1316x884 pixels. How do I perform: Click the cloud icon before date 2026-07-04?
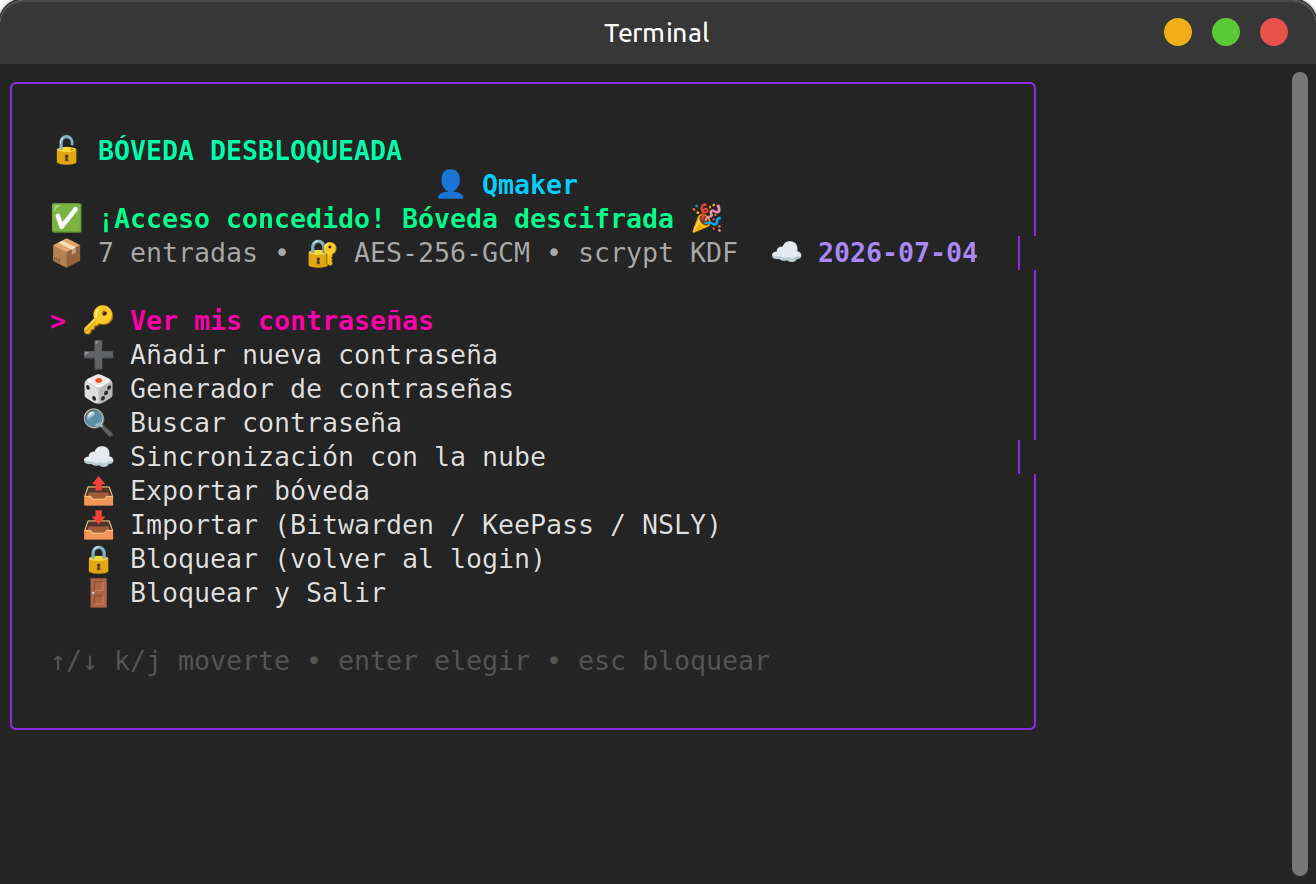point(787,253)
